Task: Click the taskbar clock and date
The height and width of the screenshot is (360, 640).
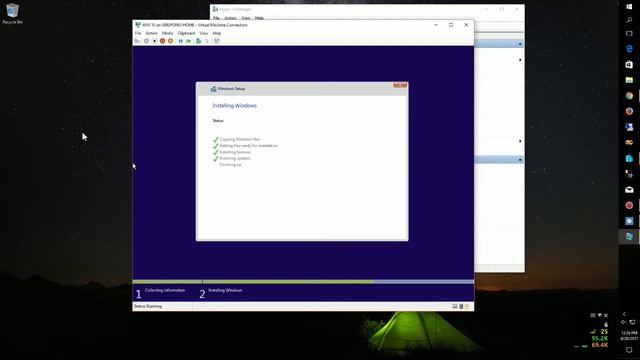Action: point(629,336)
